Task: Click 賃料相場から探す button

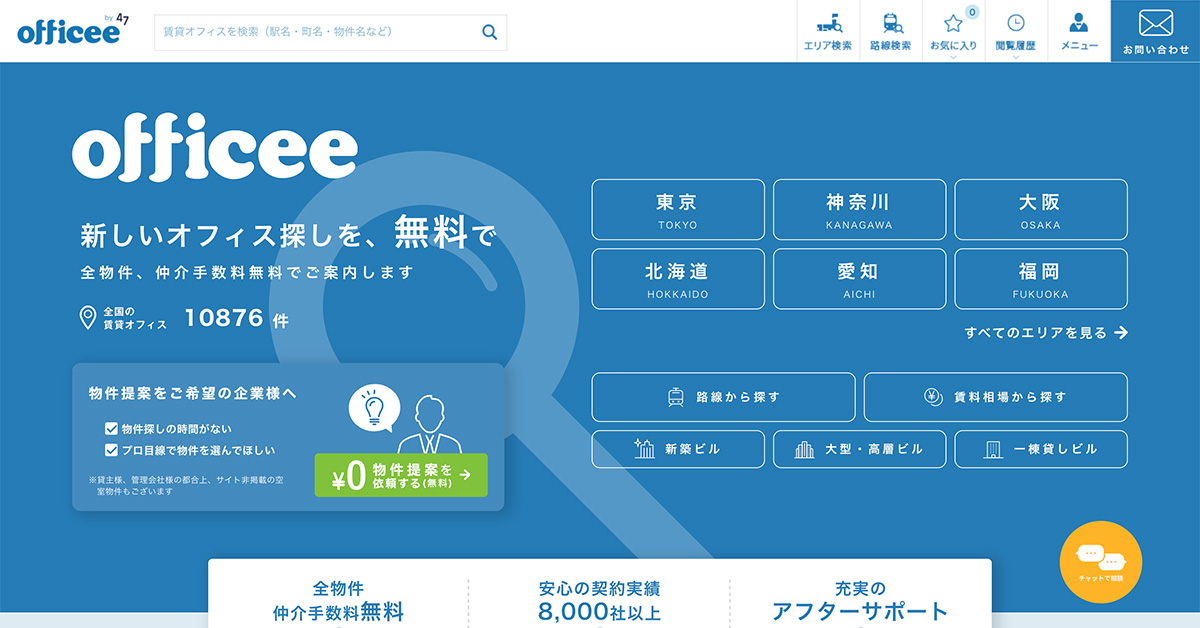Action: point(995,397)
